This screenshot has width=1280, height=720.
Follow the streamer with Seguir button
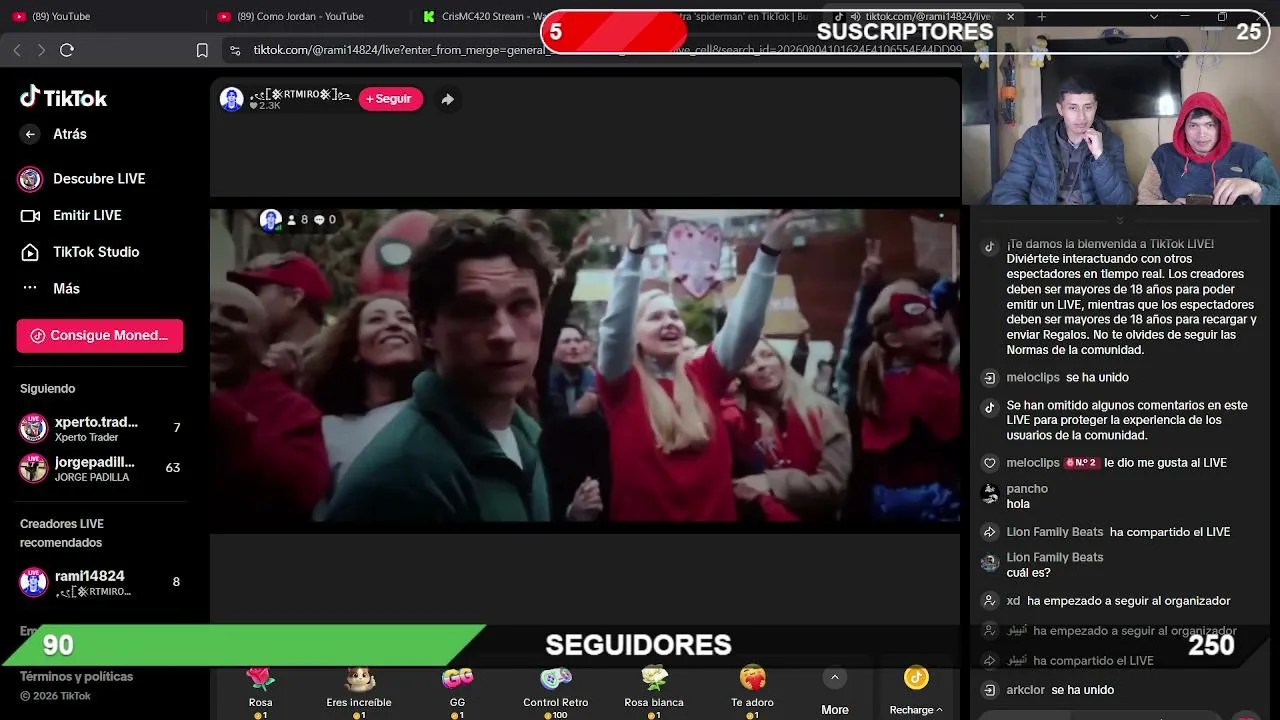click(390, 99)
